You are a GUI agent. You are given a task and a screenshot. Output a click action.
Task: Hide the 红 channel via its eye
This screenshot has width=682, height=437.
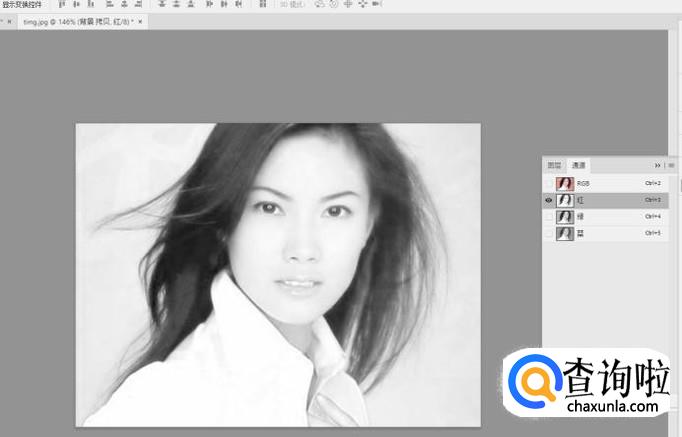(548, 200)
